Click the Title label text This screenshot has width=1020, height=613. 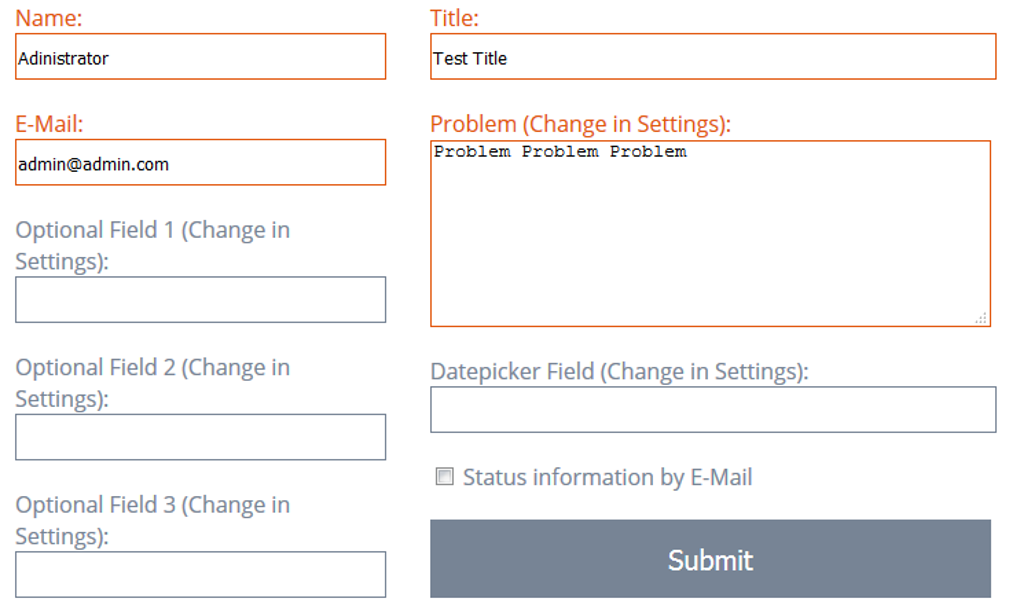[x=454, y=18]
